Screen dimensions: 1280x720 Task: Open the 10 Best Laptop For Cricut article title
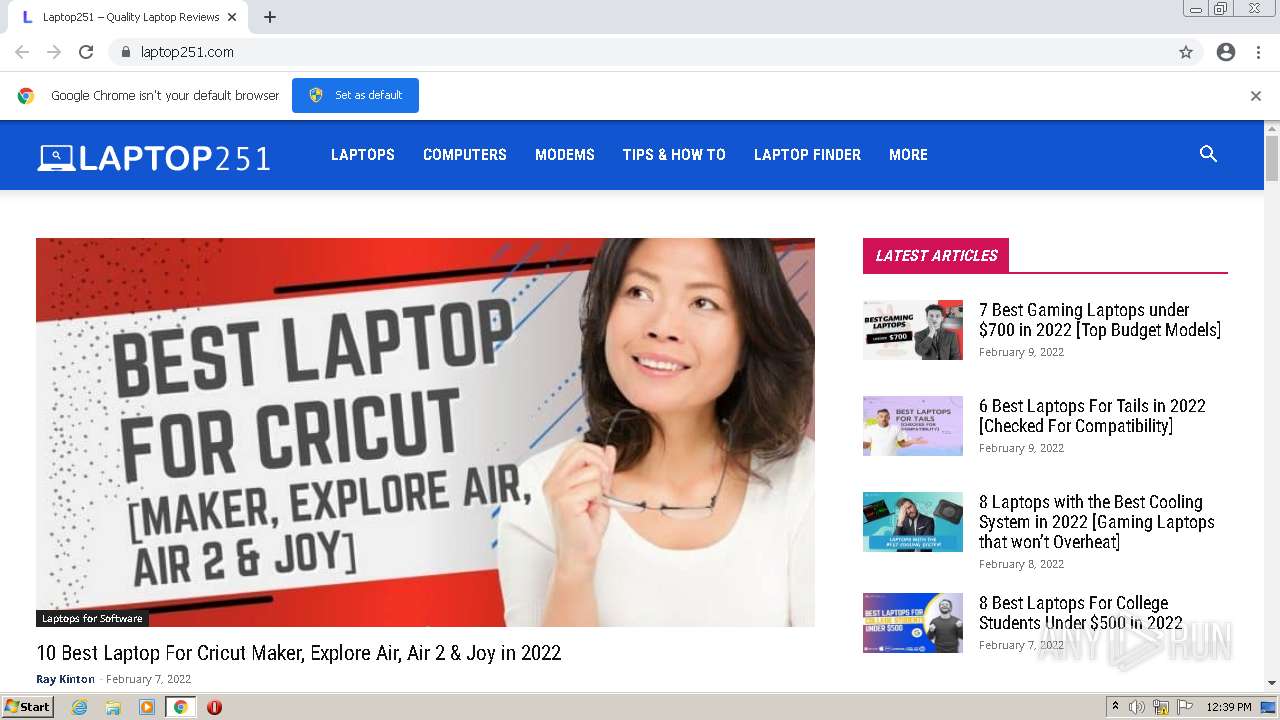[299, 653]
